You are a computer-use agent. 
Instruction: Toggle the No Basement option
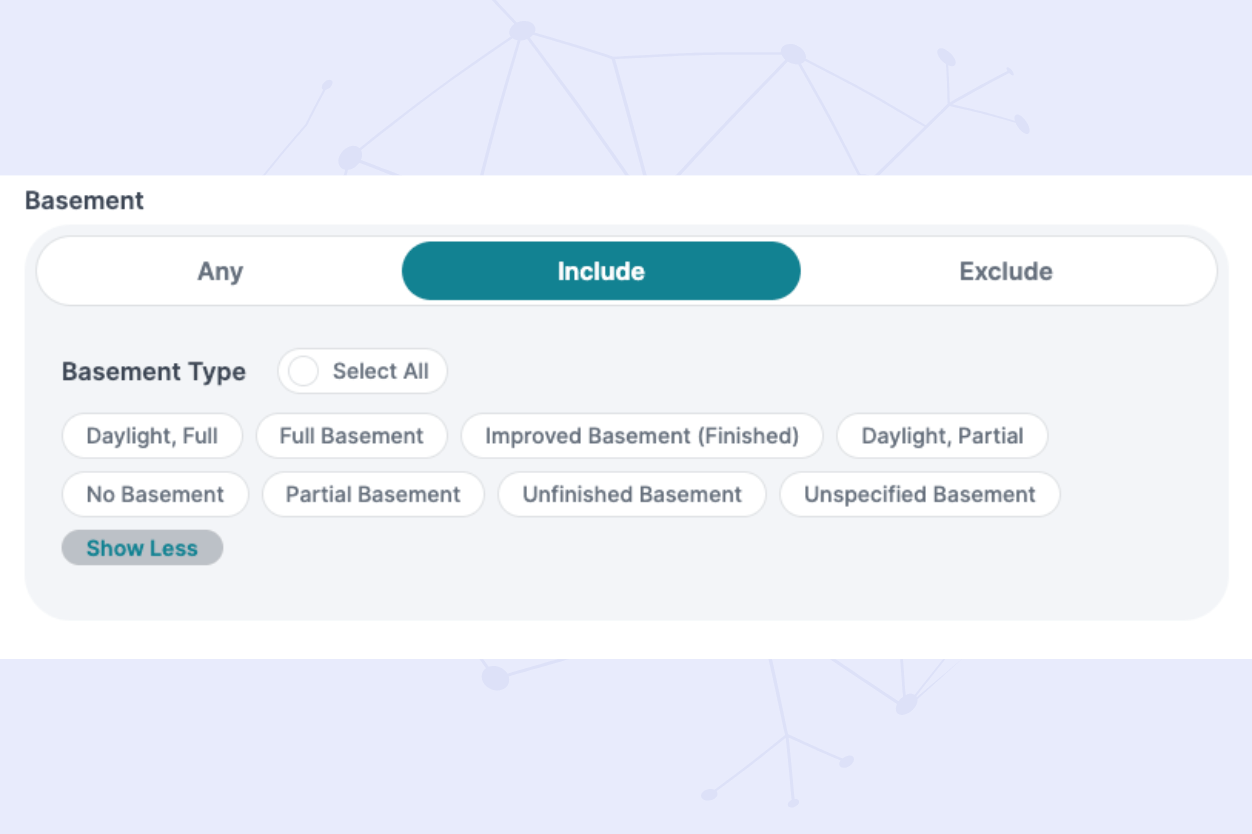[155, 494]
